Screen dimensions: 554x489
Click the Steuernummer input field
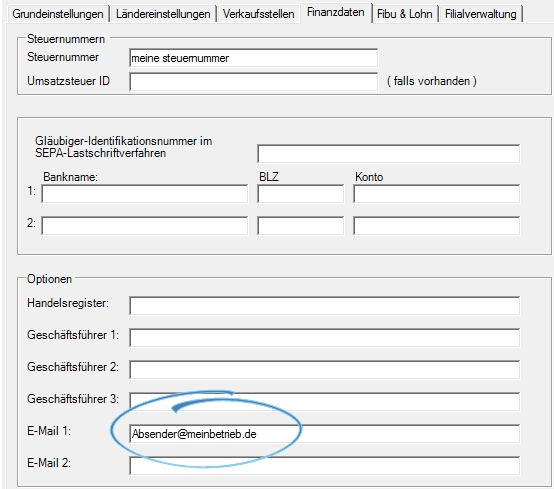[x=253, y=58]
